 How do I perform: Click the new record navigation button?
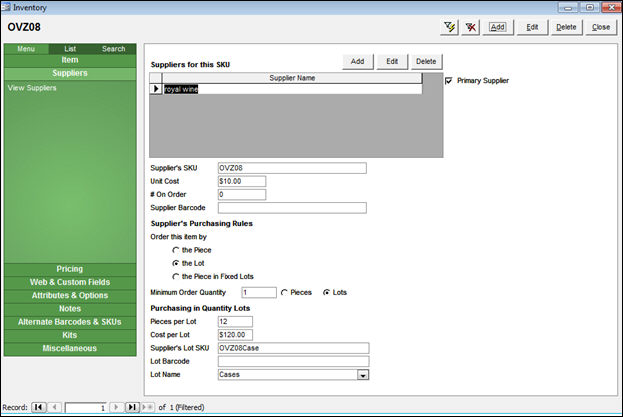pyautogui.click(x=147, y=407)
